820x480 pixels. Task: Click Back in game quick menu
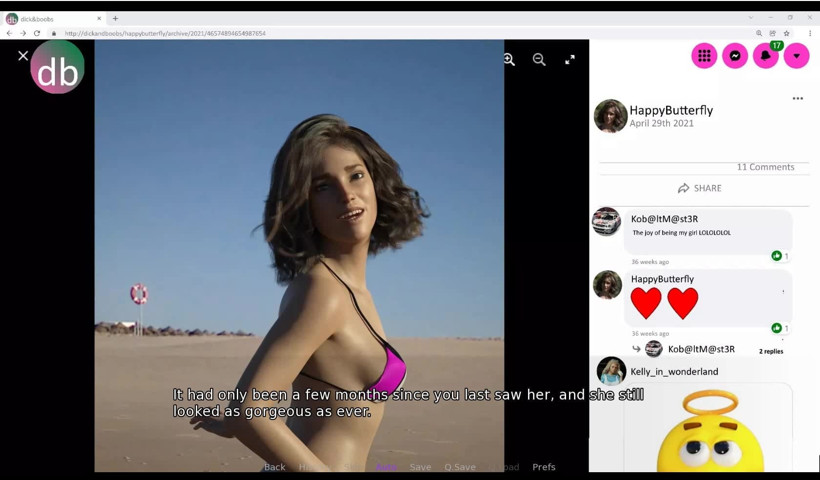[275, 467]
